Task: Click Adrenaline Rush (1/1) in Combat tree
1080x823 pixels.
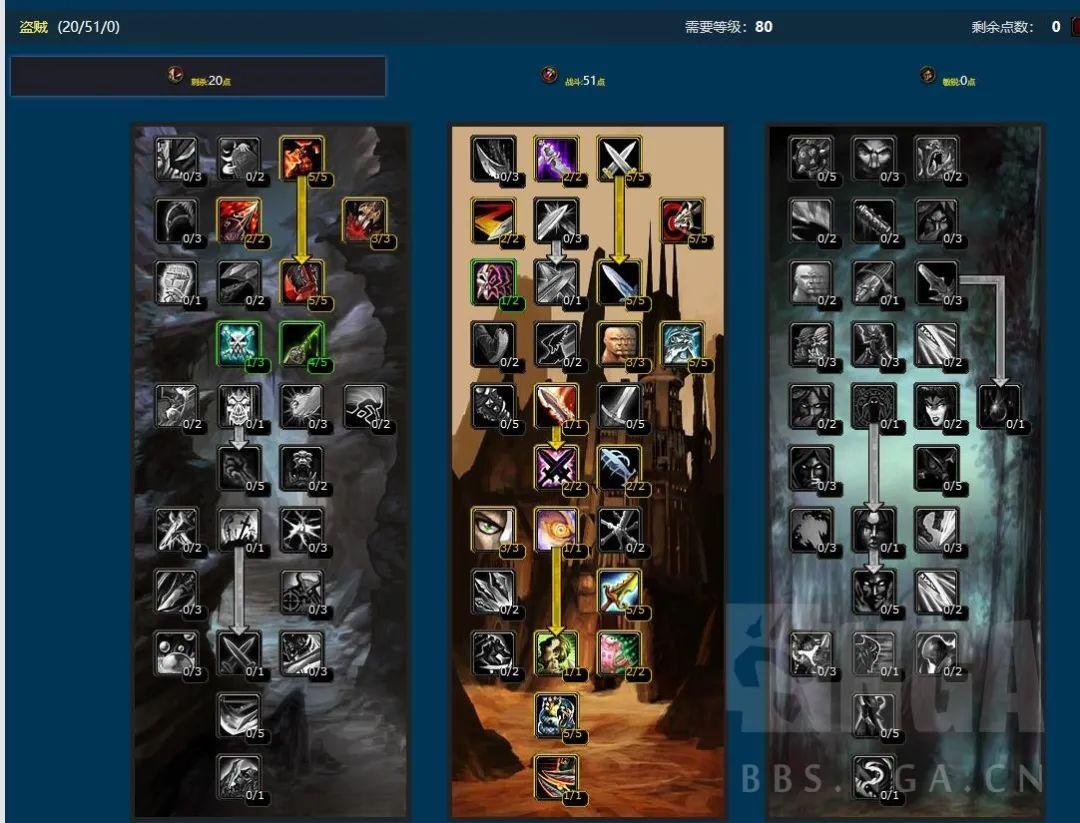Action: click(x=556, y=530)
